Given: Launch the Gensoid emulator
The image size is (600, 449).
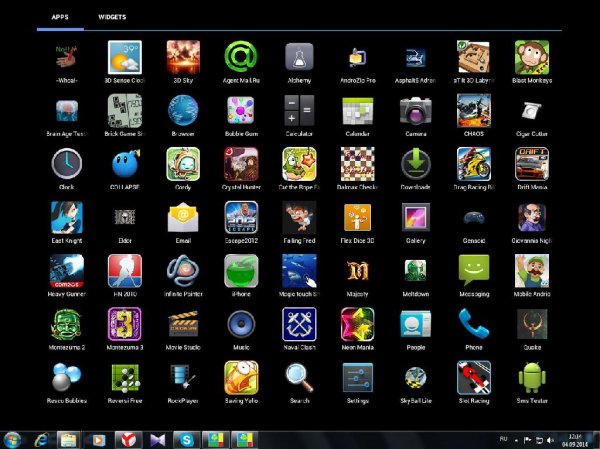Looking at the screenshot, I should click(x=474, y=218).
